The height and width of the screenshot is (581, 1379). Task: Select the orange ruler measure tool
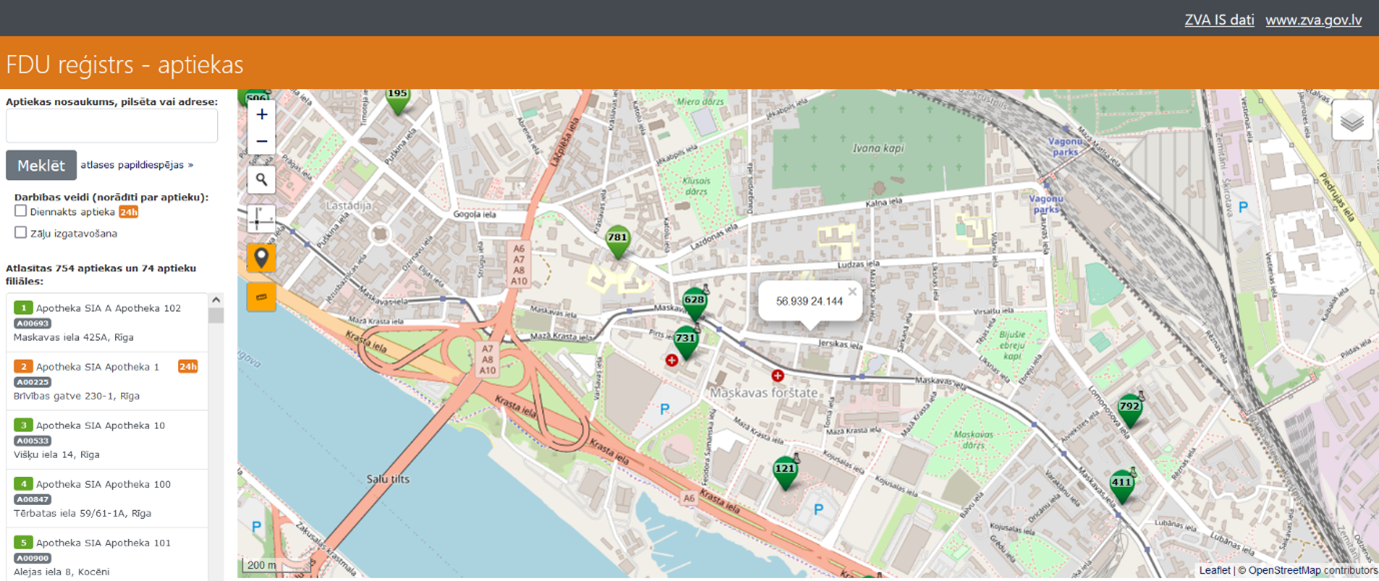[262, 297]
